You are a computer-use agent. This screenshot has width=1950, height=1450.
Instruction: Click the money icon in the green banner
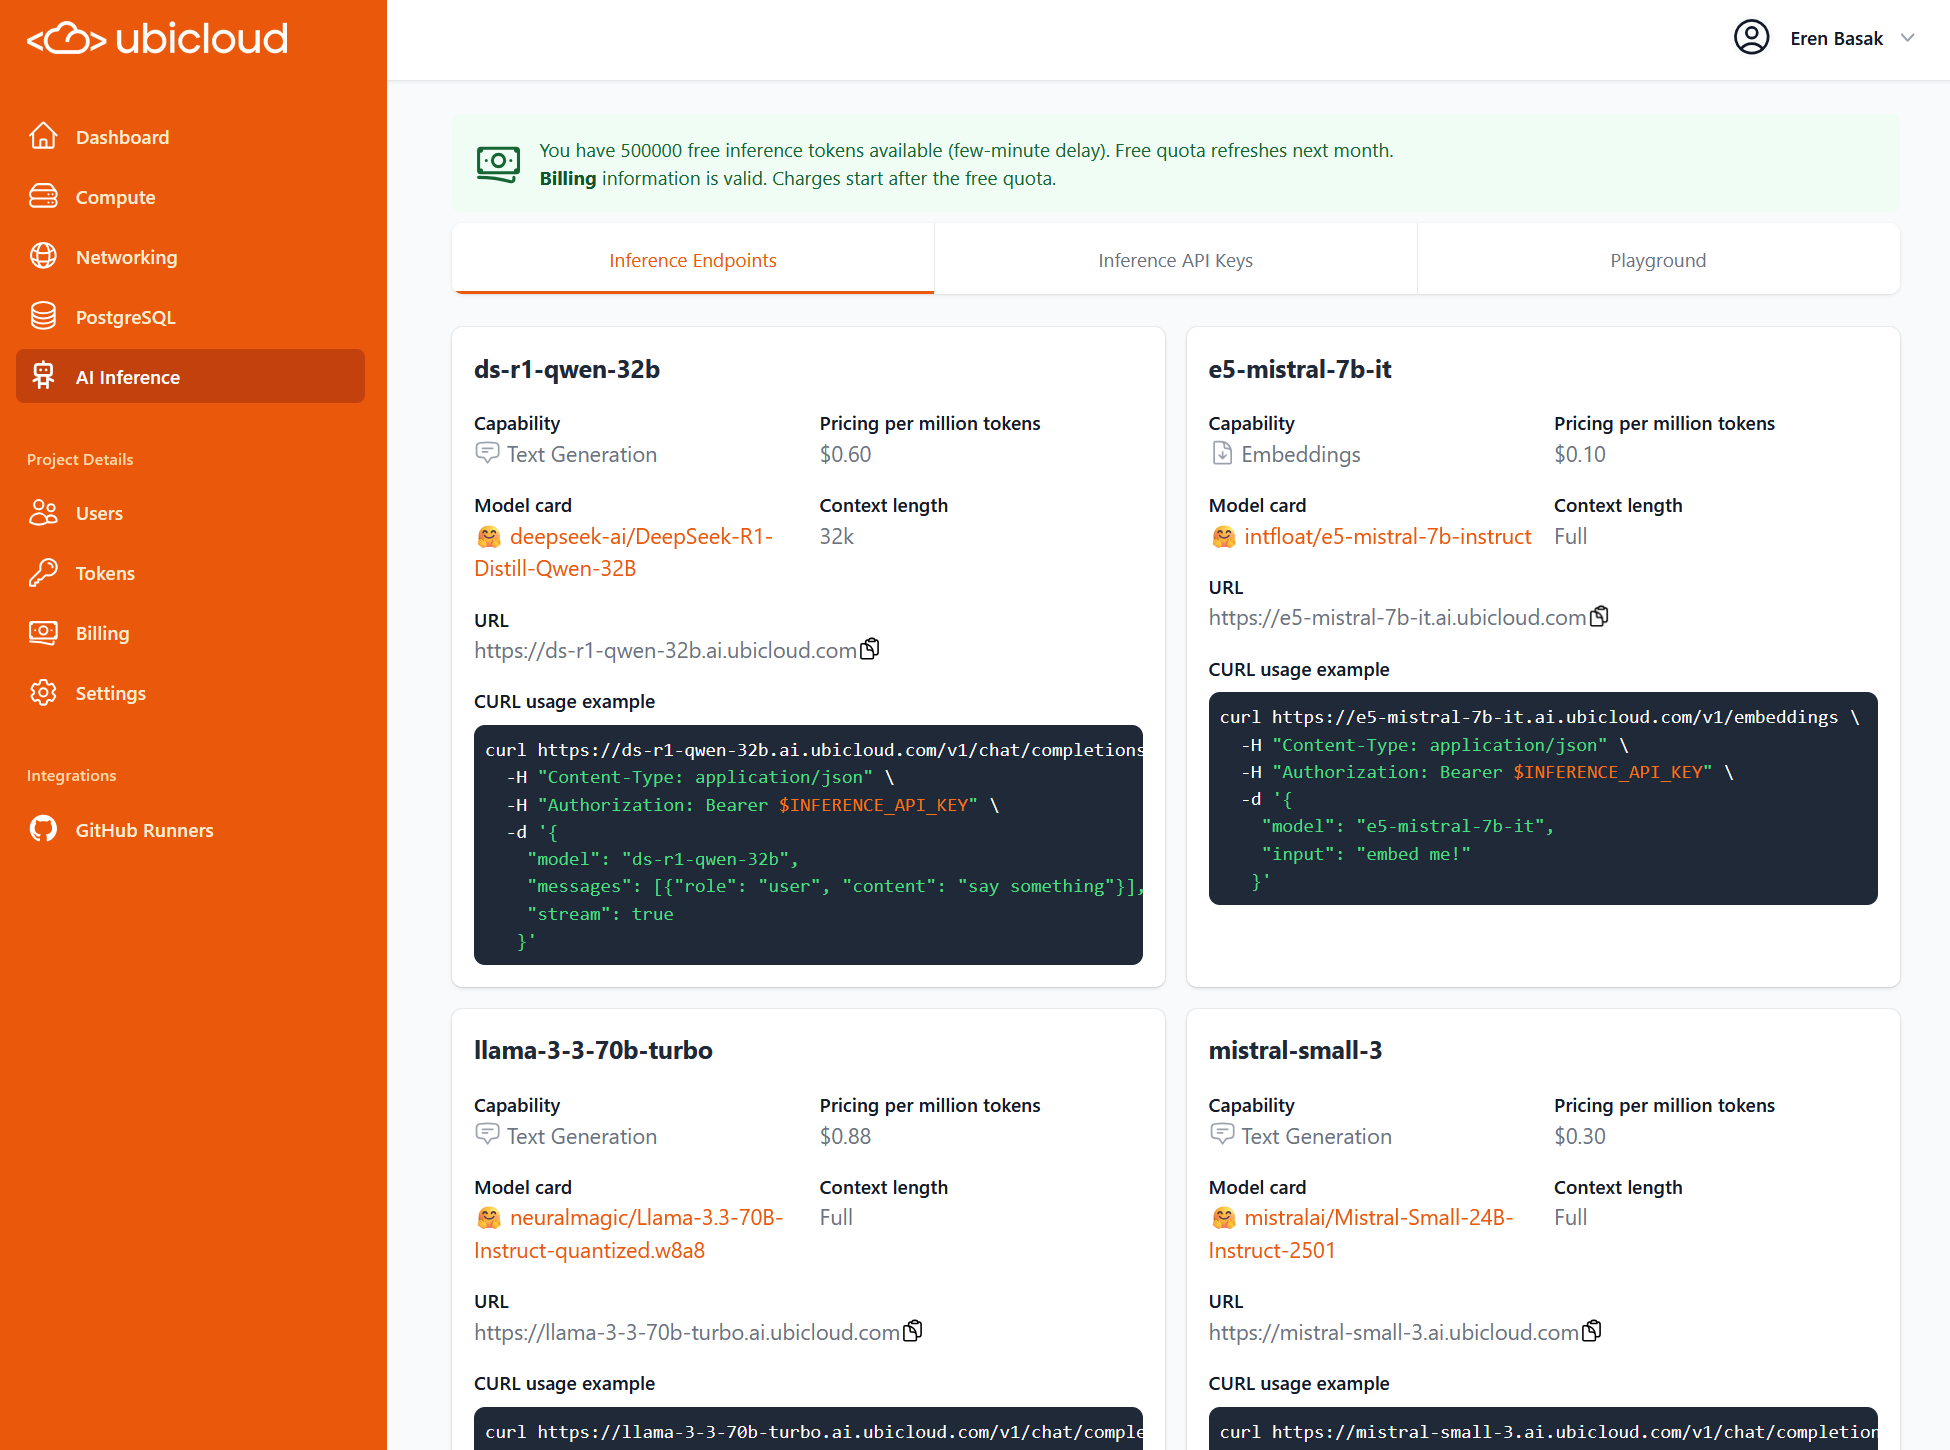[498, 163]
